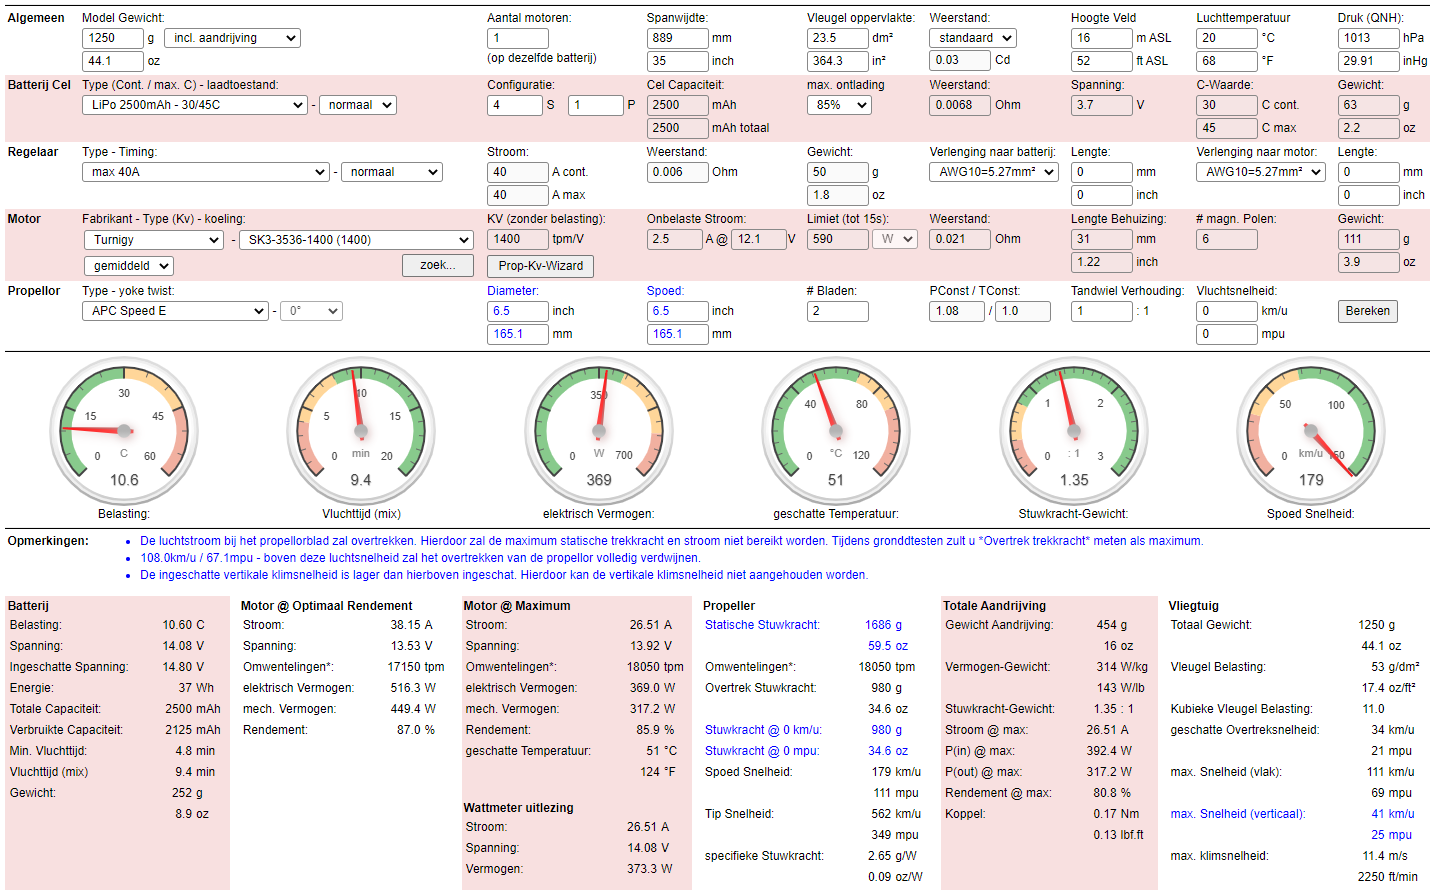1446x892 pixels.
Task: Click the battery series configuration field 4
Action: click(514, 105)
